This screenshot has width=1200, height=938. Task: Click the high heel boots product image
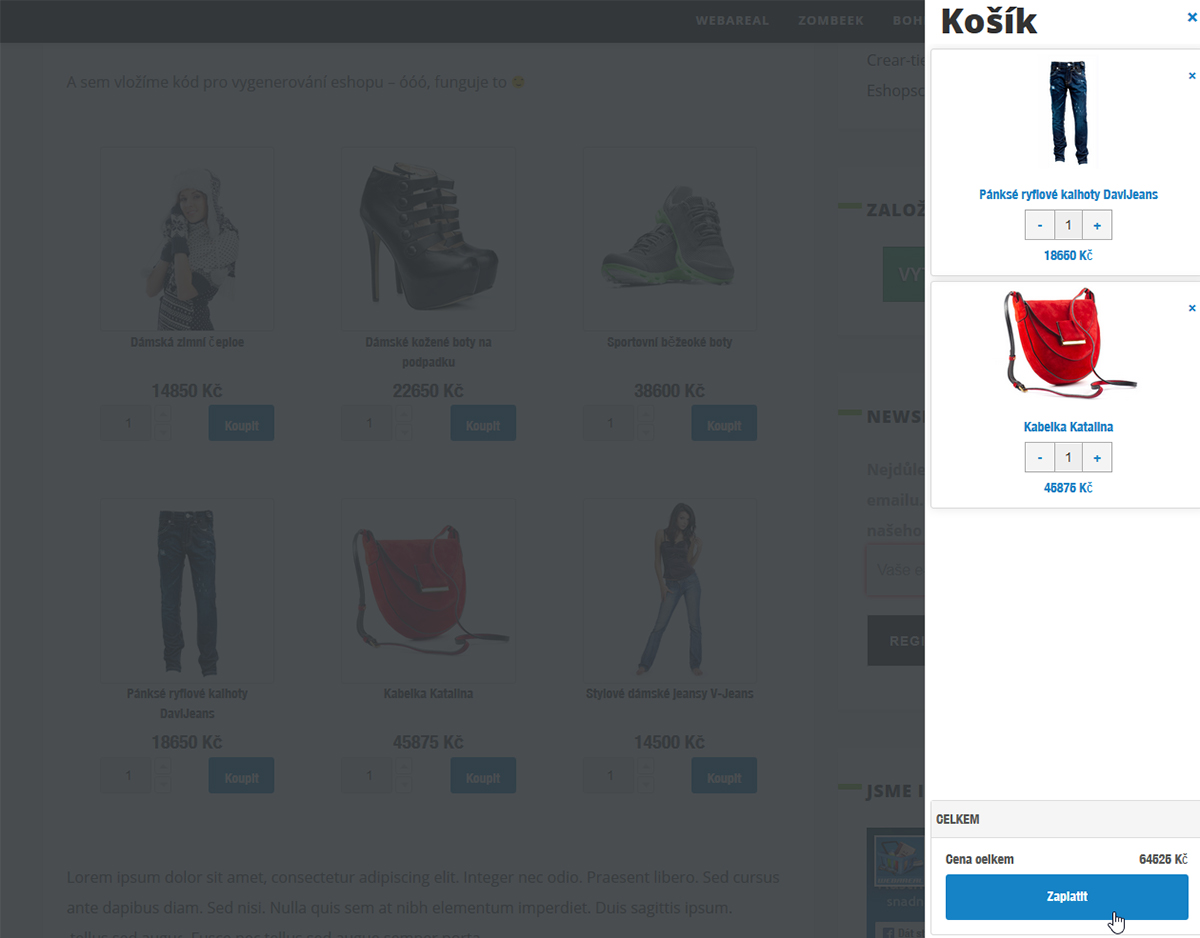click(x=428, y=238)
